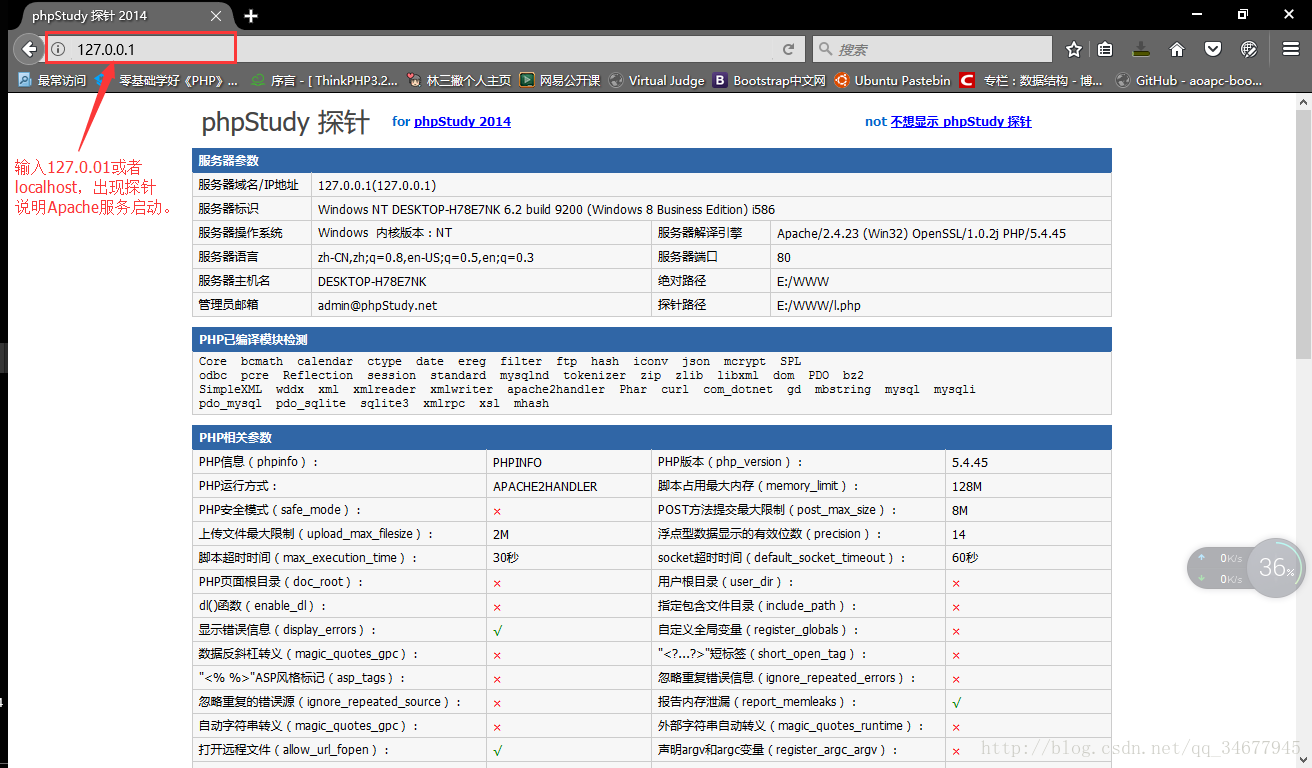Go back with the browser back arrow
Screen dimensions: 1312x768
(27, 48)
